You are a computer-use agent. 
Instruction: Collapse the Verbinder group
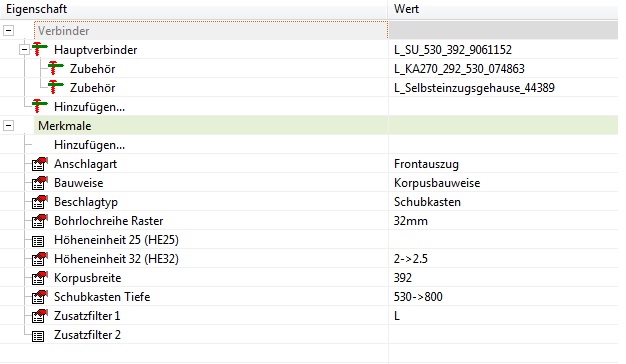point(8,31)
